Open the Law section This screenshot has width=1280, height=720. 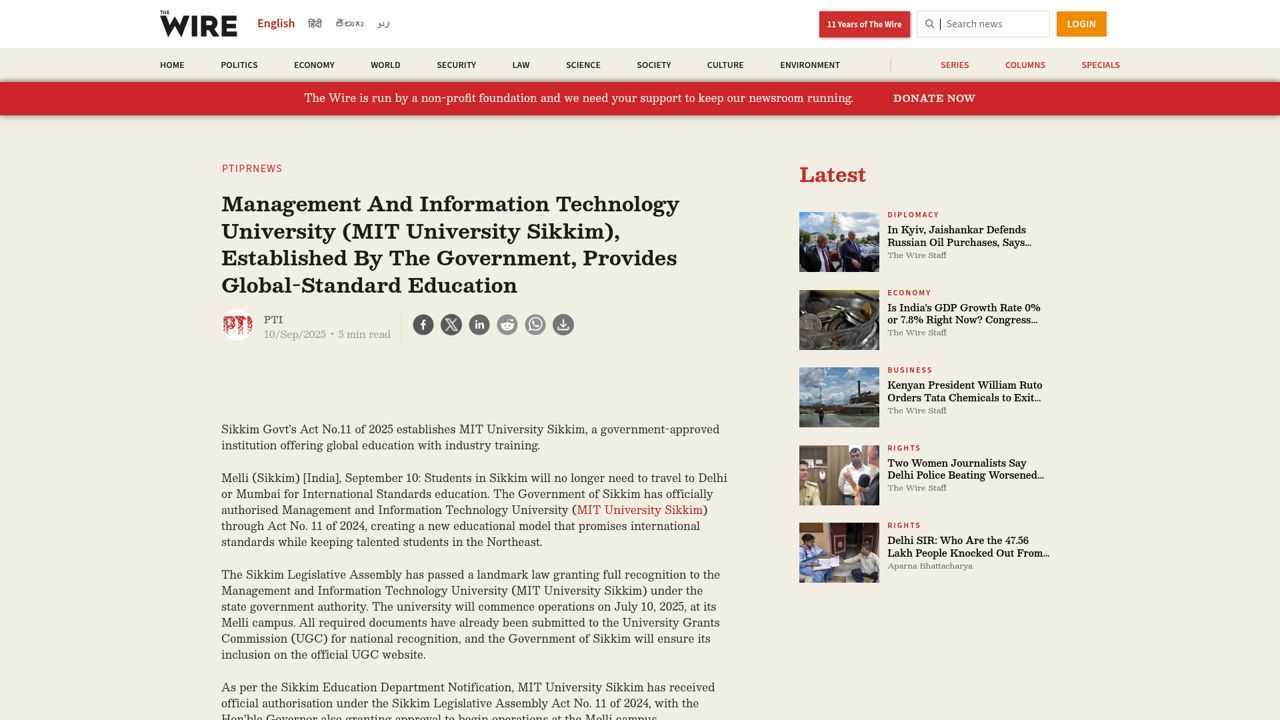521,65
